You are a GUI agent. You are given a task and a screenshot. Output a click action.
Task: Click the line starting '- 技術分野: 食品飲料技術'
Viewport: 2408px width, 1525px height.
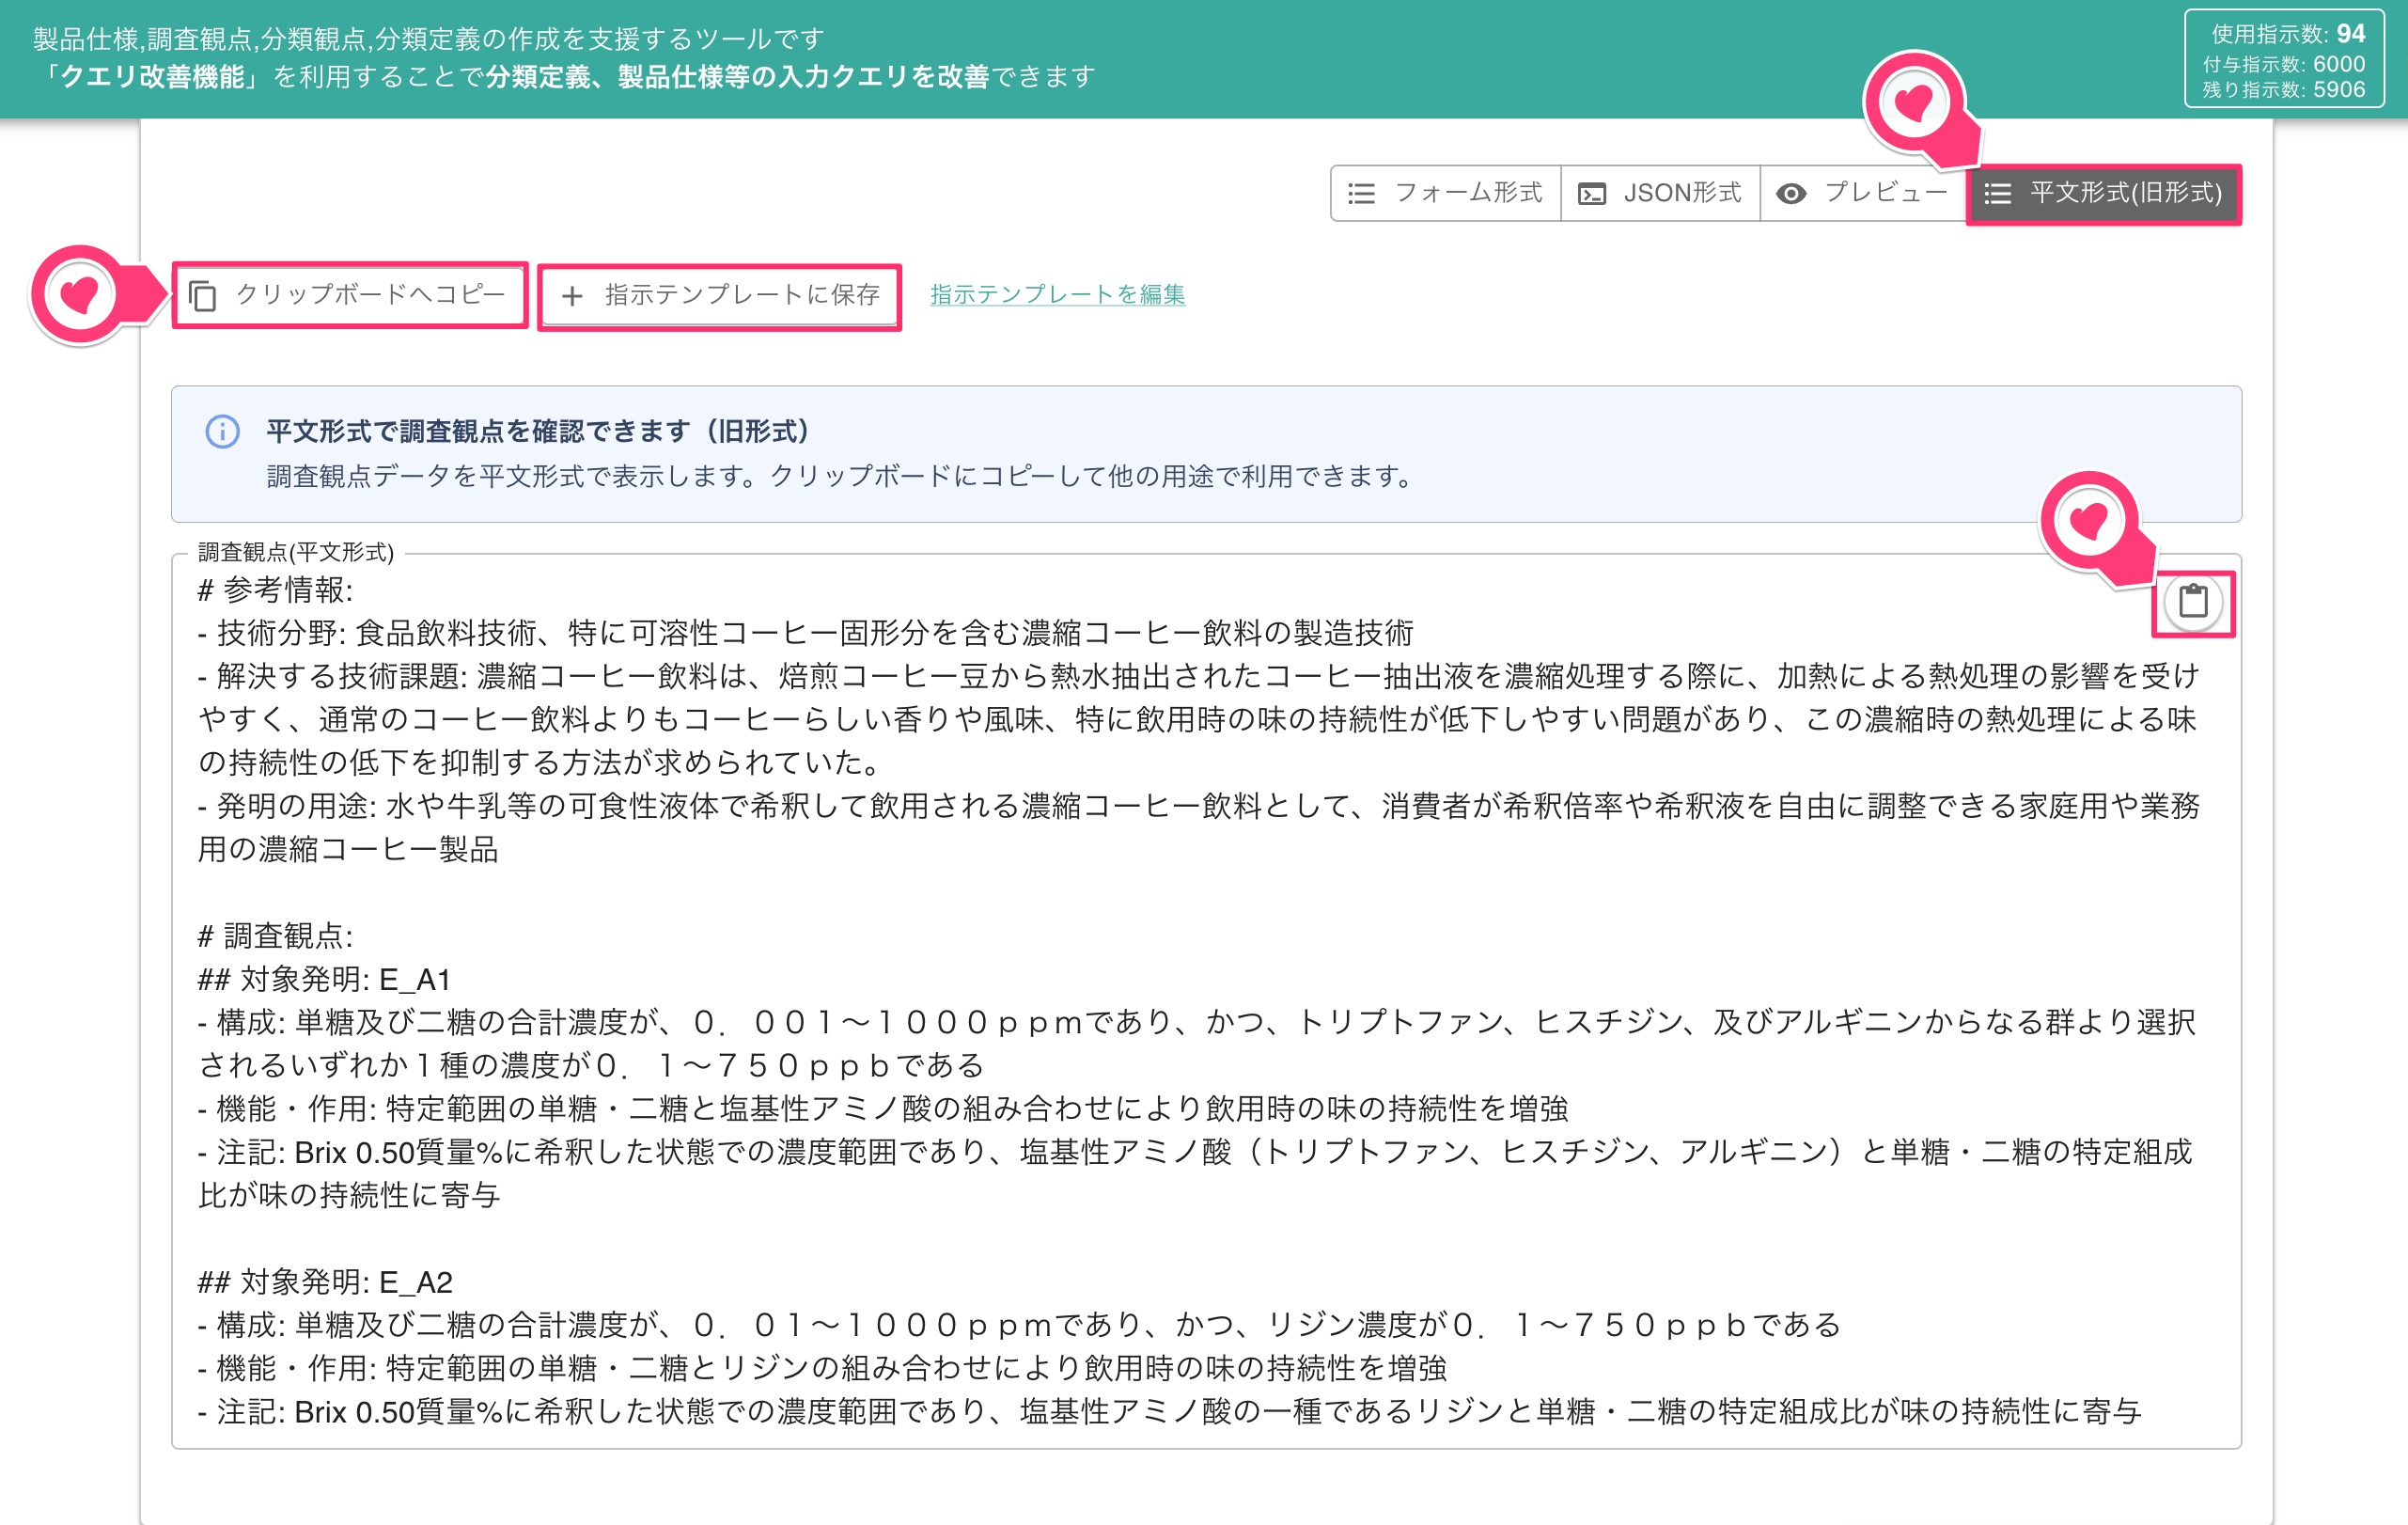[x=805, y=633]
